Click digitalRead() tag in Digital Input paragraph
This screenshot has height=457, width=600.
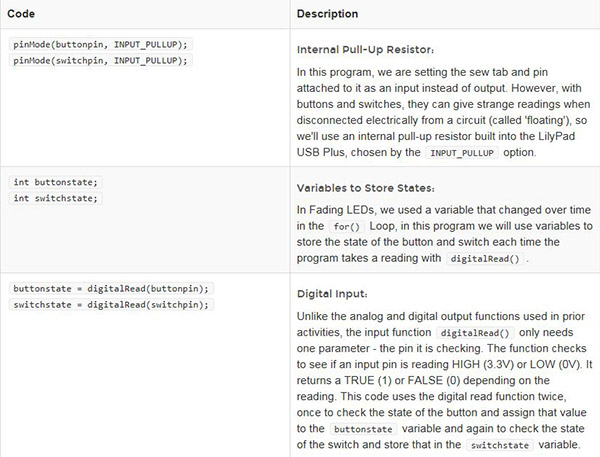click(476, 332)
